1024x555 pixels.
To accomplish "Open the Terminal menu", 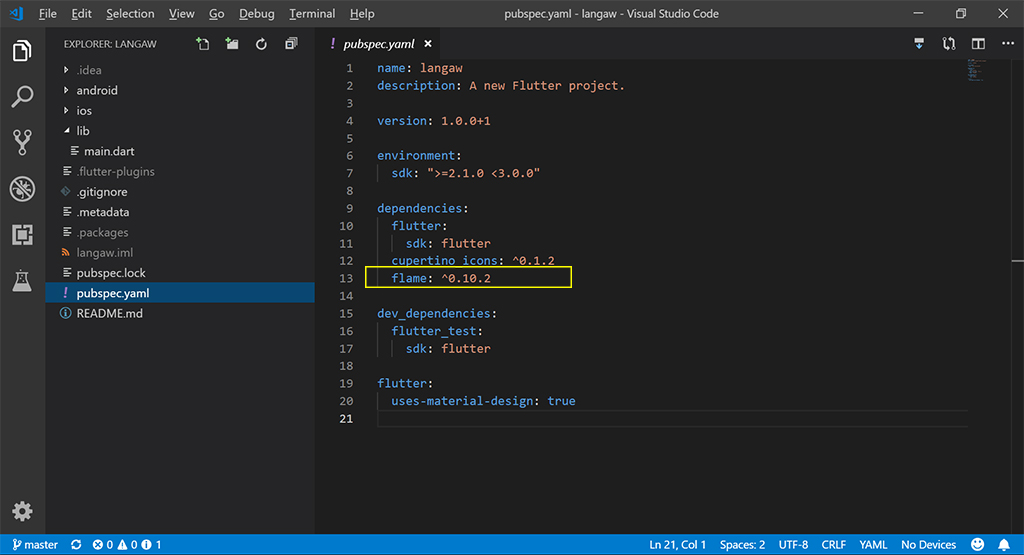I will tap(312, 14).
